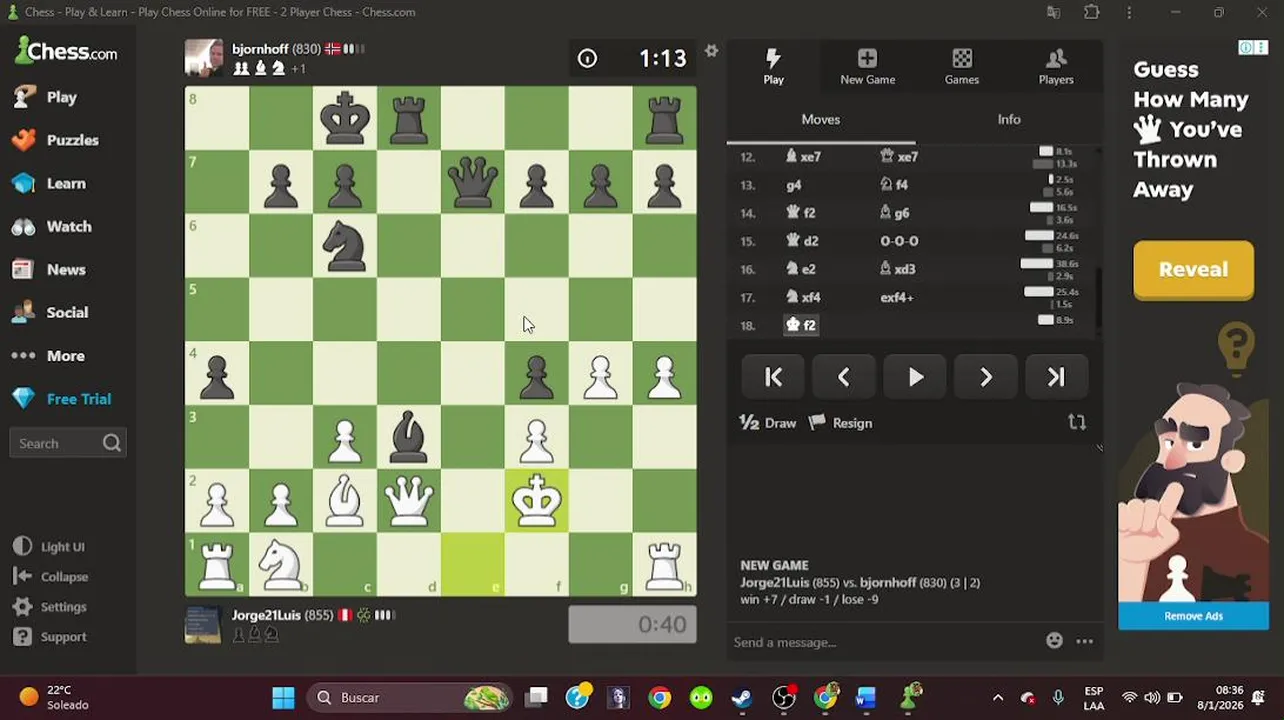Image resolution: width=1284 pixels, height=720 pixels.
Task: Open the Play menu in the sidebar
Action: pyautogui.click(x=45, y=97)
